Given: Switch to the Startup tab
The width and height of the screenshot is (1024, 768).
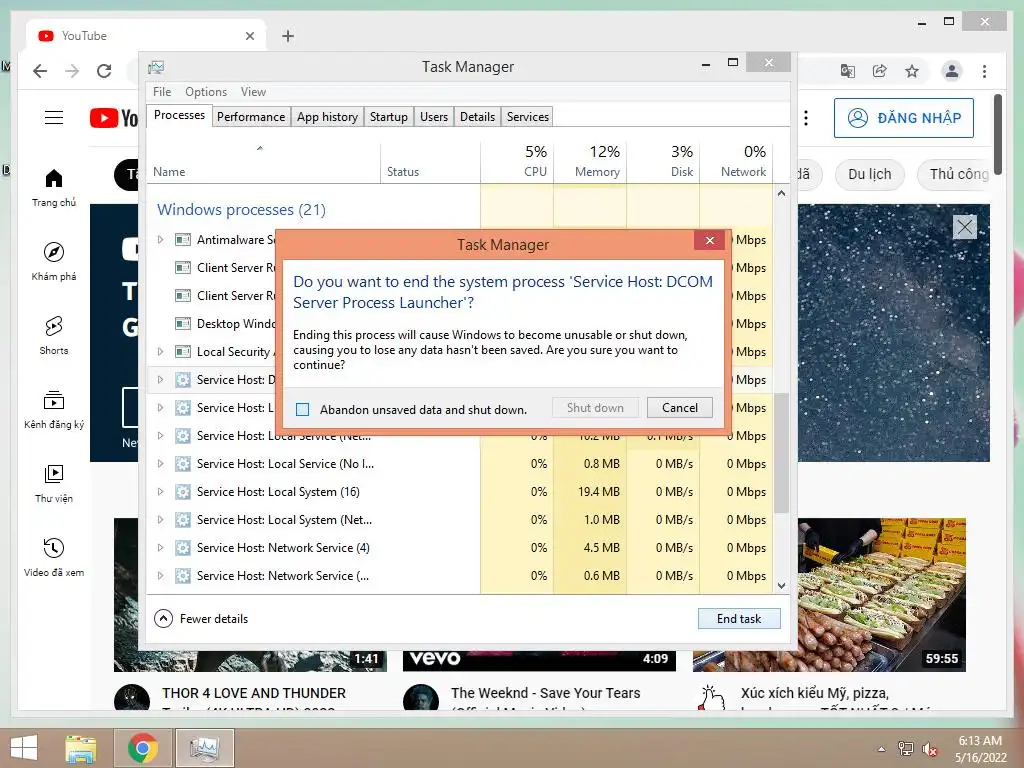Looking at the screenshot, I should tap(389, 117).
